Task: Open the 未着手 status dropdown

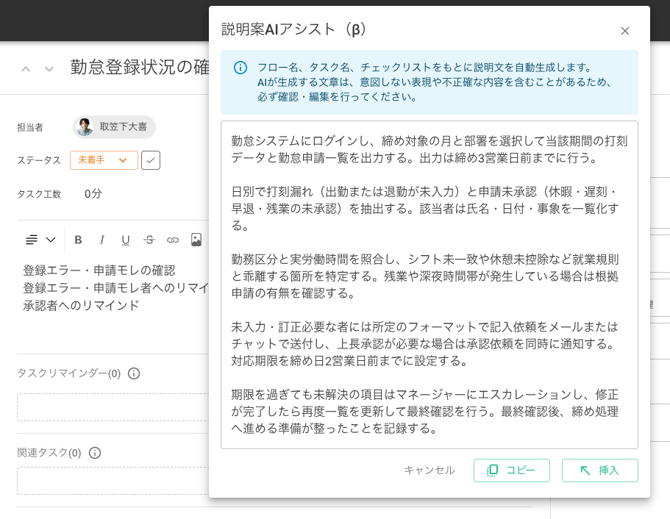Action: point(104,160)
